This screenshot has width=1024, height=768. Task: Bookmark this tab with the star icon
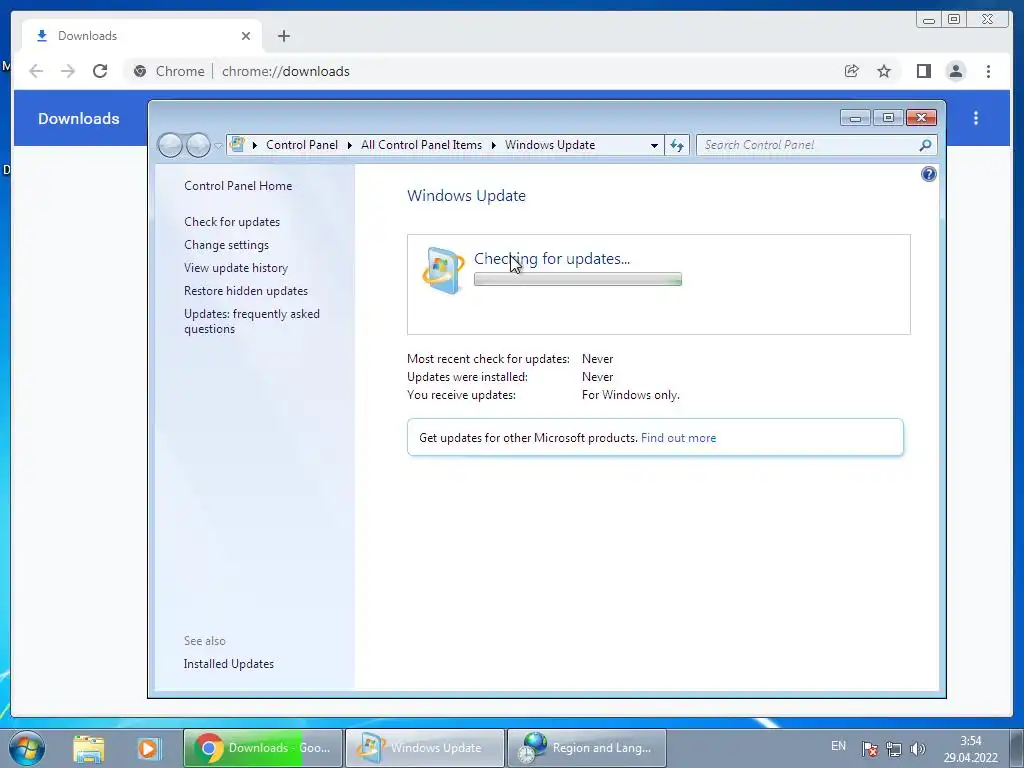884,71
